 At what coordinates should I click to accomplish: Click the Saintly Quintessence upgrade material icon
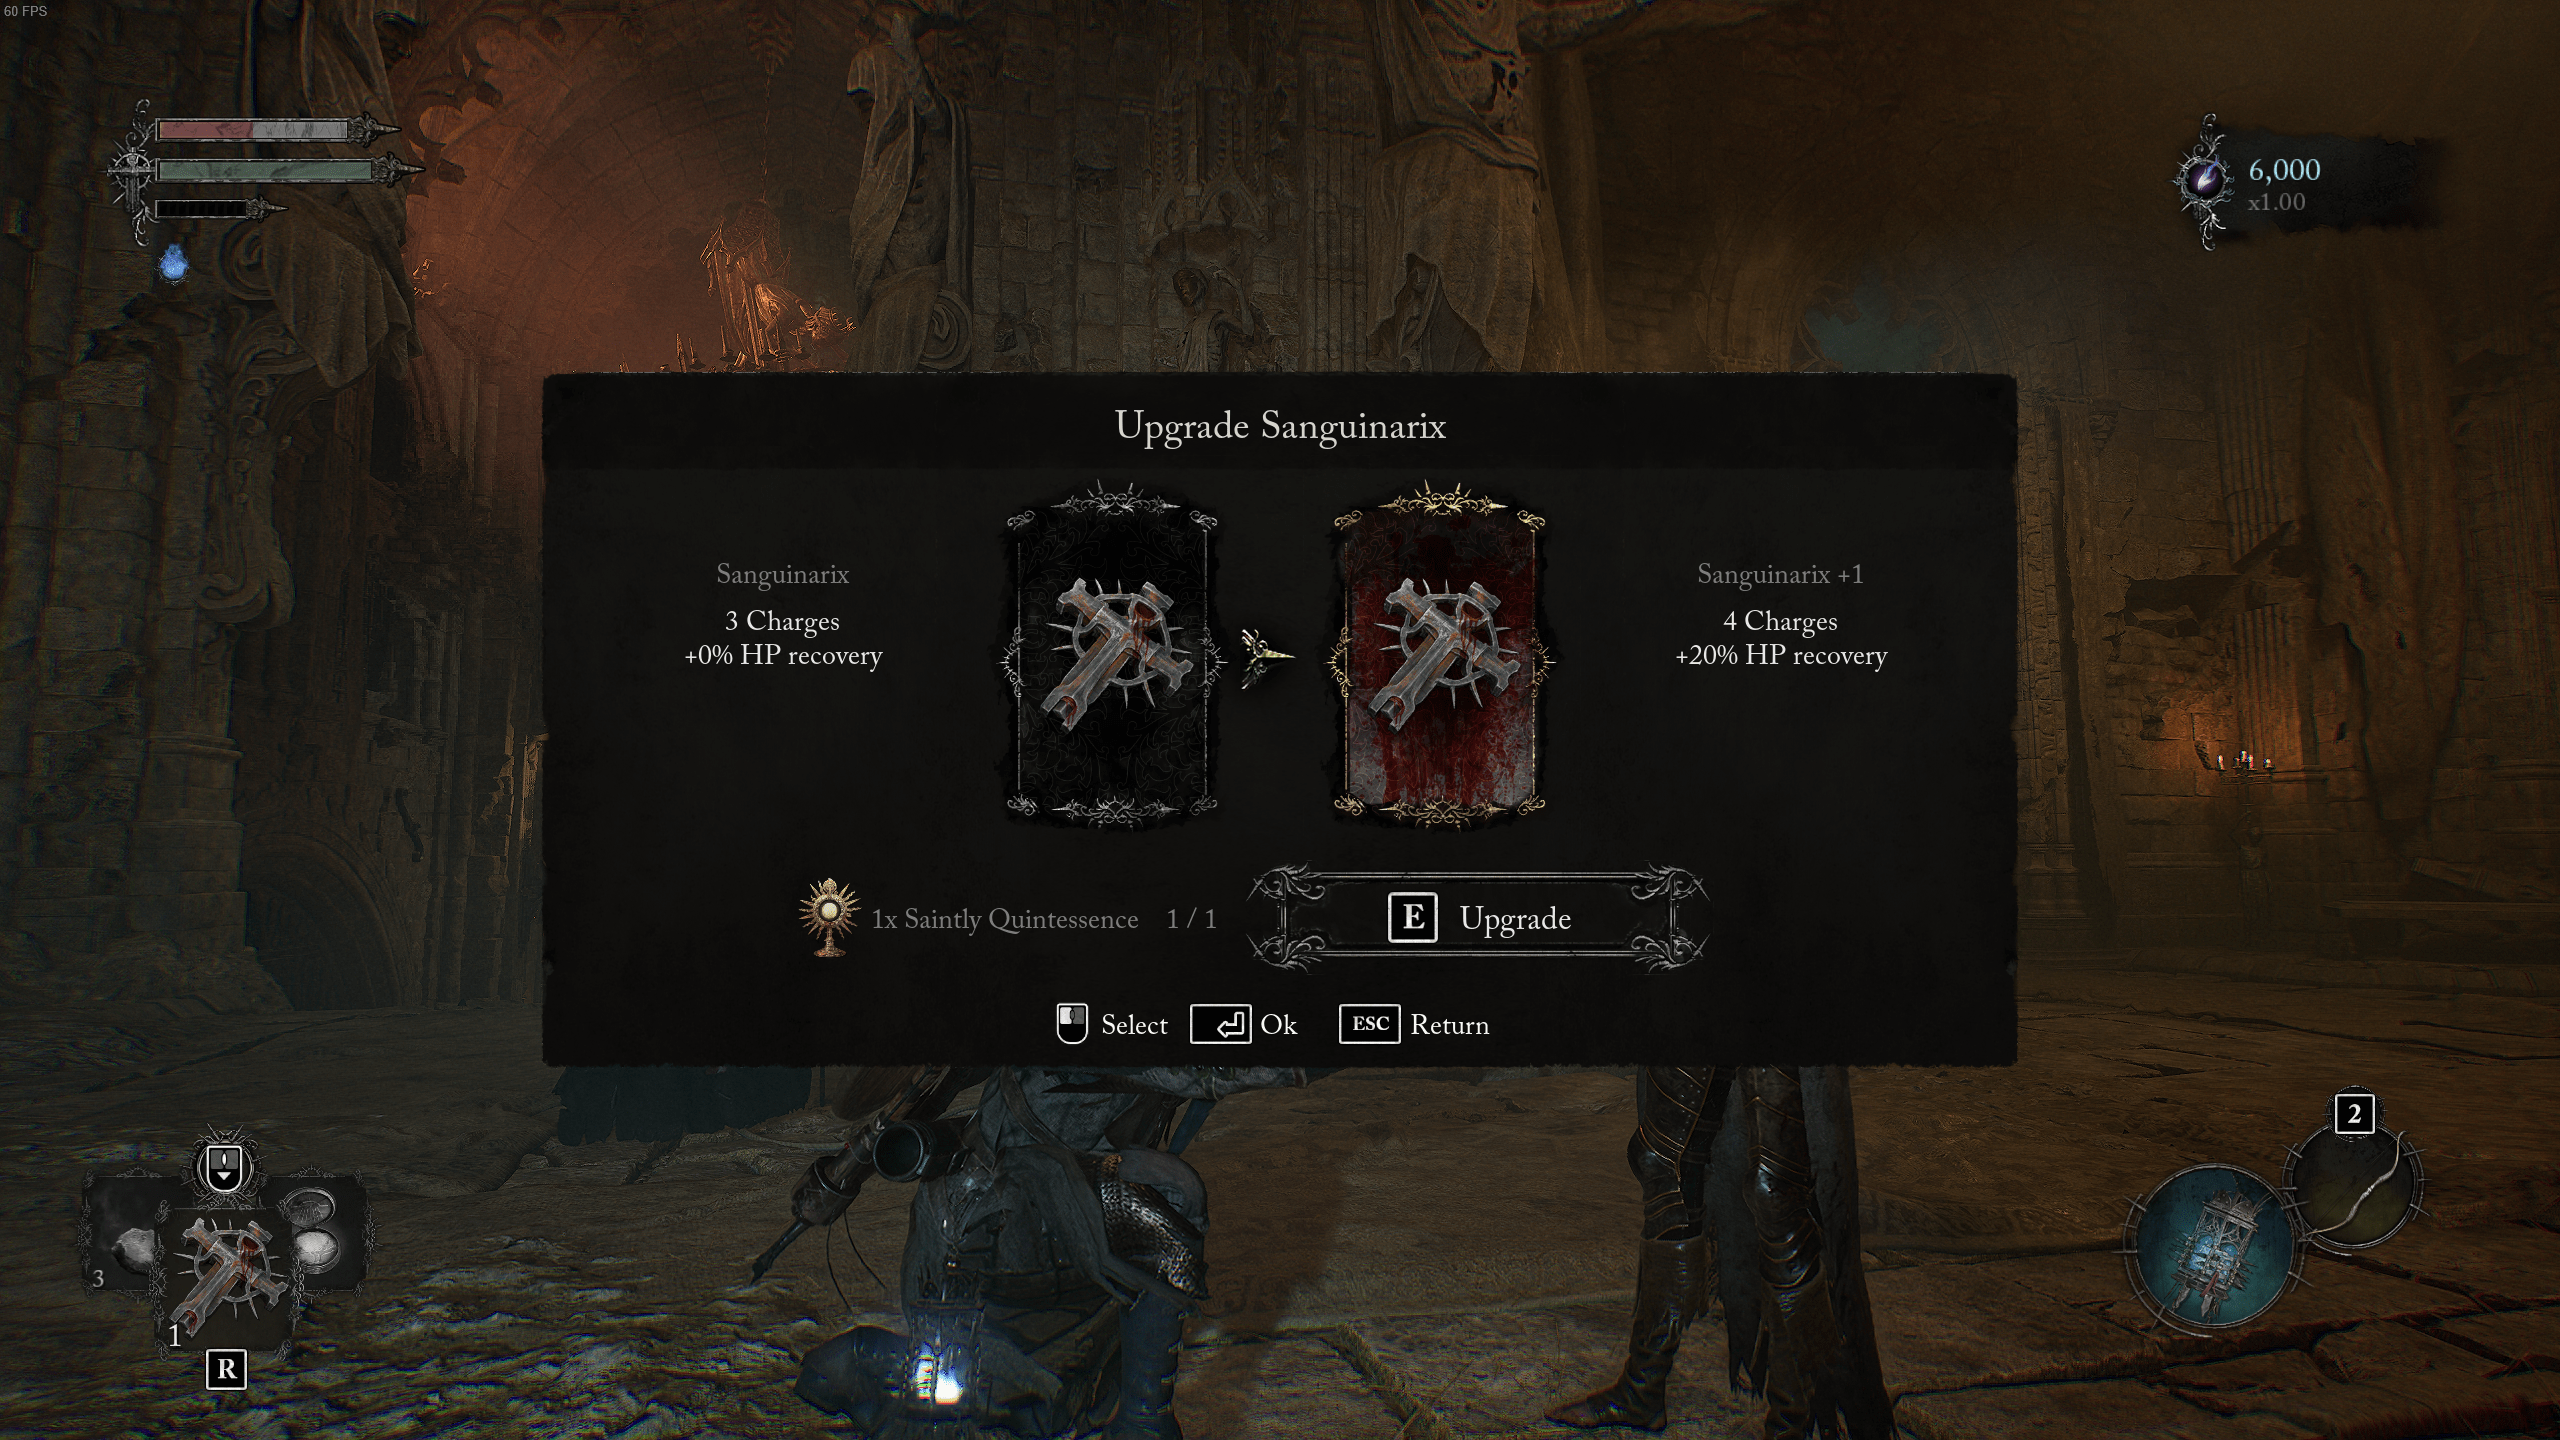pos(828,914)
